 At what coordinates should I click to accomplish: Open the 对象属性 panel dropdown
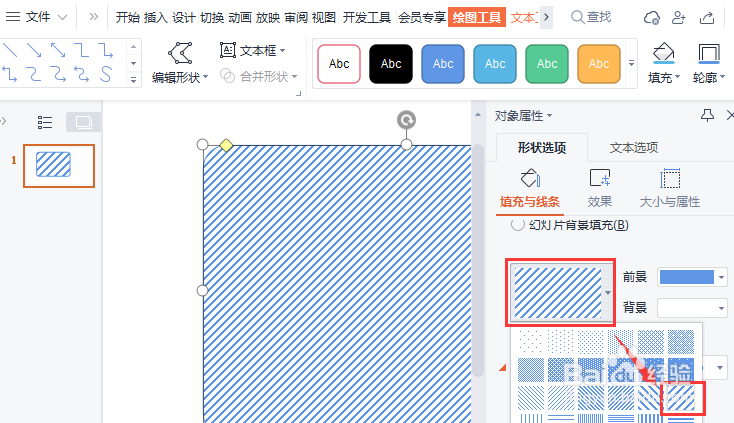523,116
